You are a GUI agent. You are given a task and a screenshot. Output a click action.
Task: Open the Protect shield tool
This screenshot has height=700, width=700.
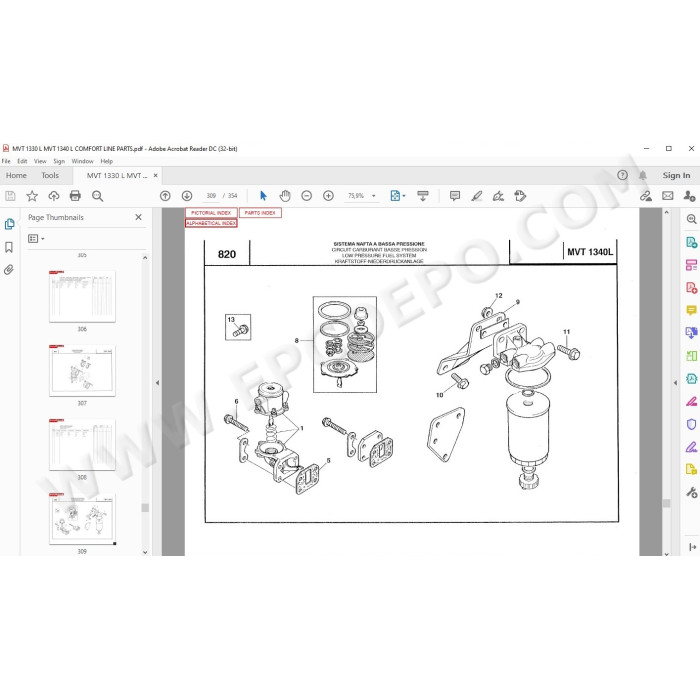tap(692, 424)
